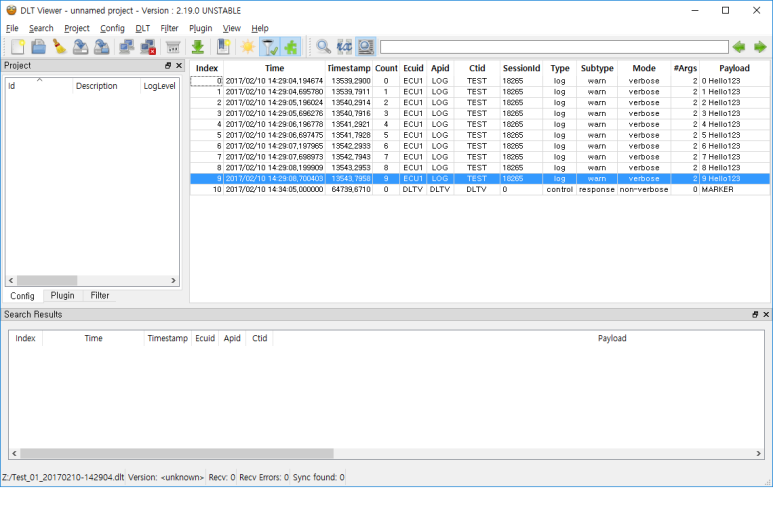Viewport: 773px width, 521px height.
Task: Click the search combo box in toolbar
Action: [553, 47]
